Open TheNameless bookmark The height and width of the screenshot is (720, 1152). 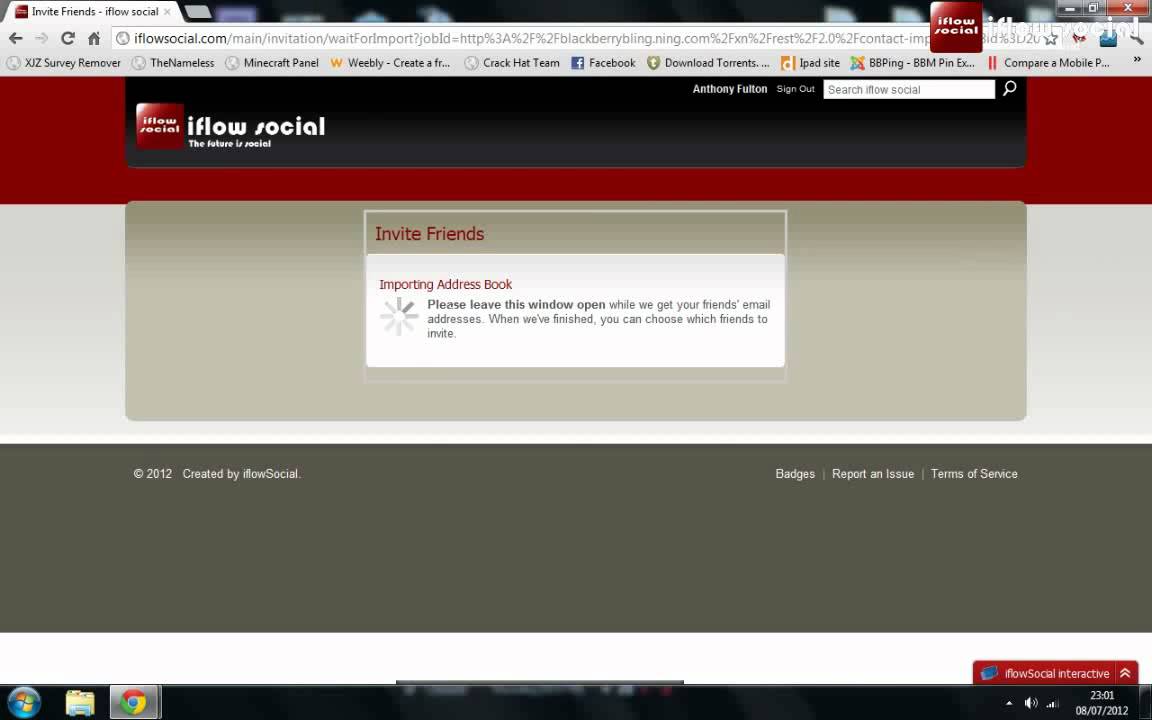[x=173, y=63]
